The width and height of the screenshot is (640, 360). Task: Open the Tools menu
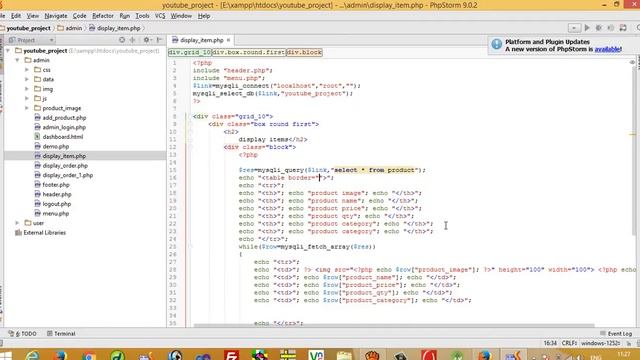[142, 16]
